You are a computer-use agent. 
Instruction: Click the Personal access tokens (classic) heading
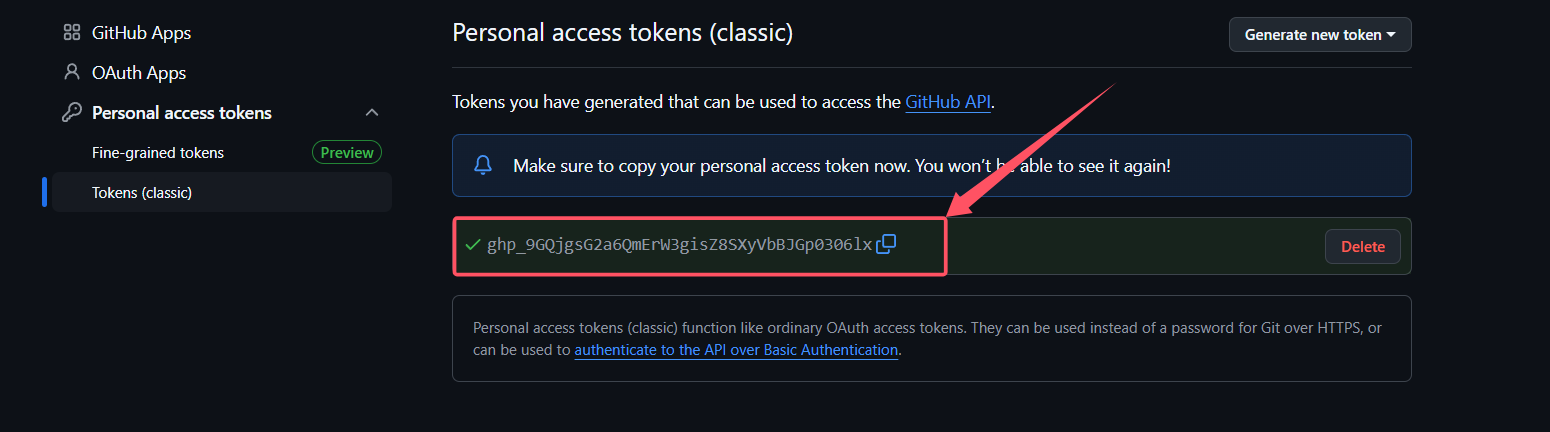point(622,33)
